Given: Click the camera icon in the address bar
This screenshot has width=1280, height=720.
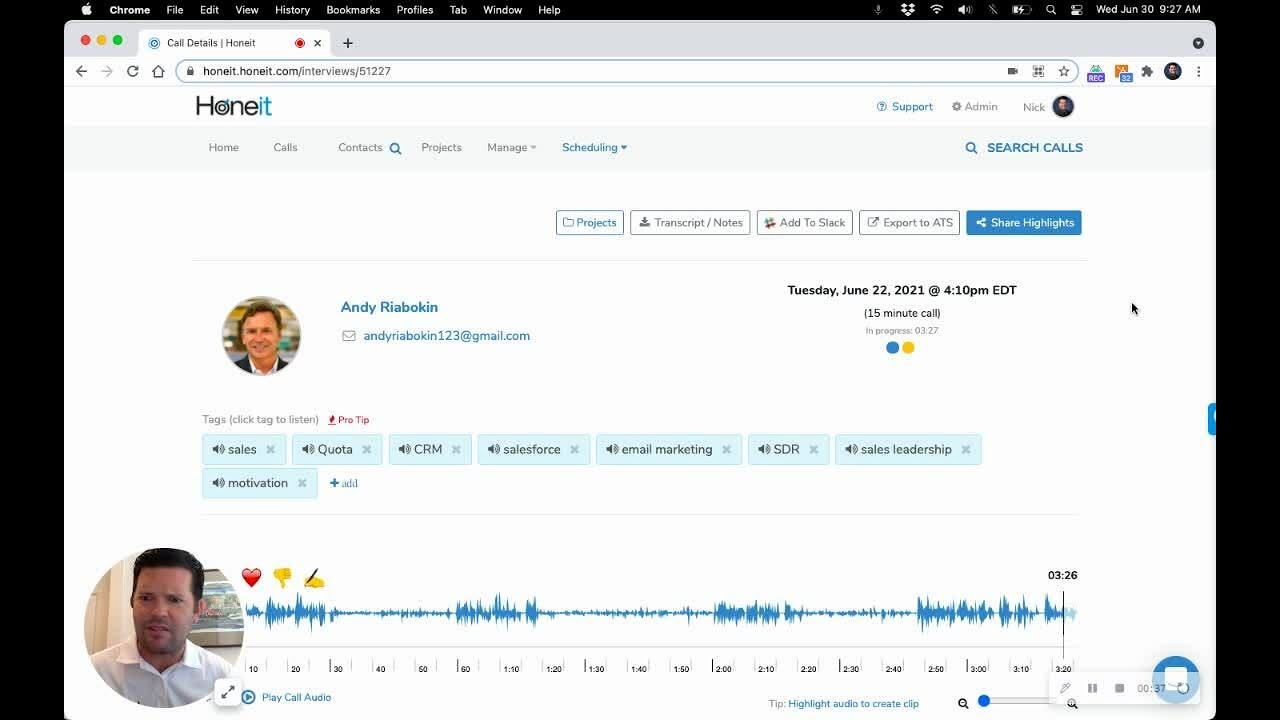Looking at the screenshot, I should (1012, 71).
